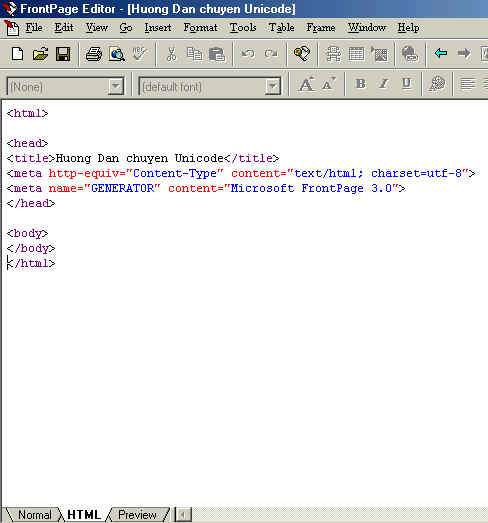This screenshot has width=488, height=523.
Task: Cut selection with the scissors icon
Action: point(171,54)
